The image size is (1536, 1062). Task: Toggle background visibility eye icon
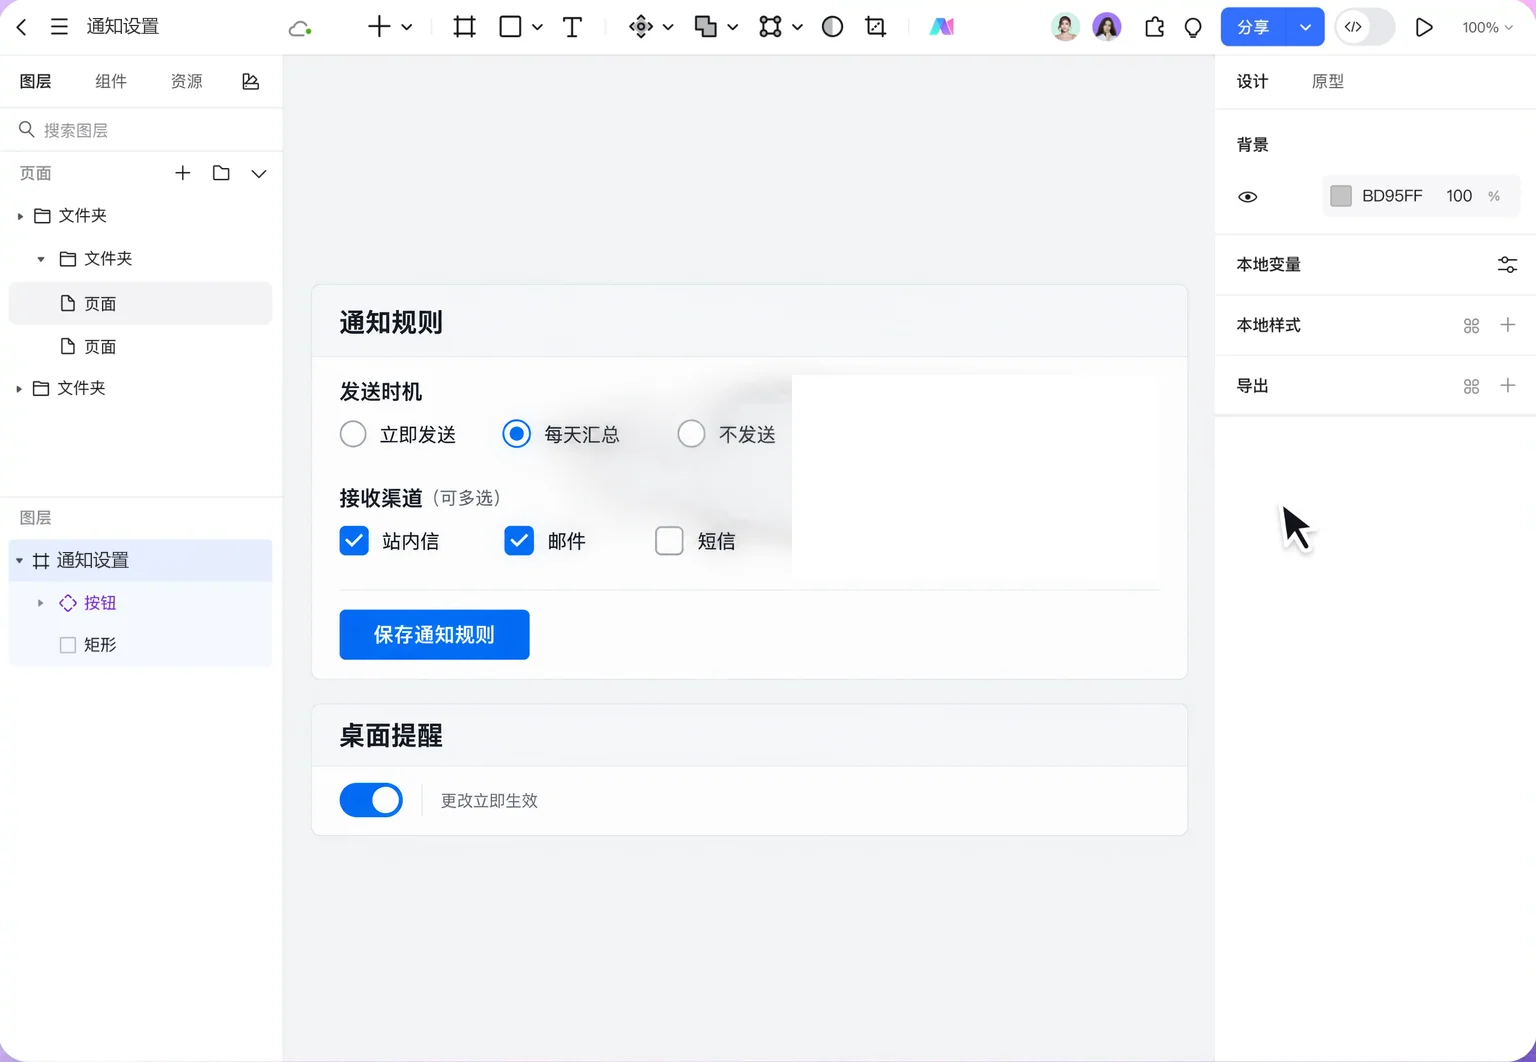[1248, 197]
